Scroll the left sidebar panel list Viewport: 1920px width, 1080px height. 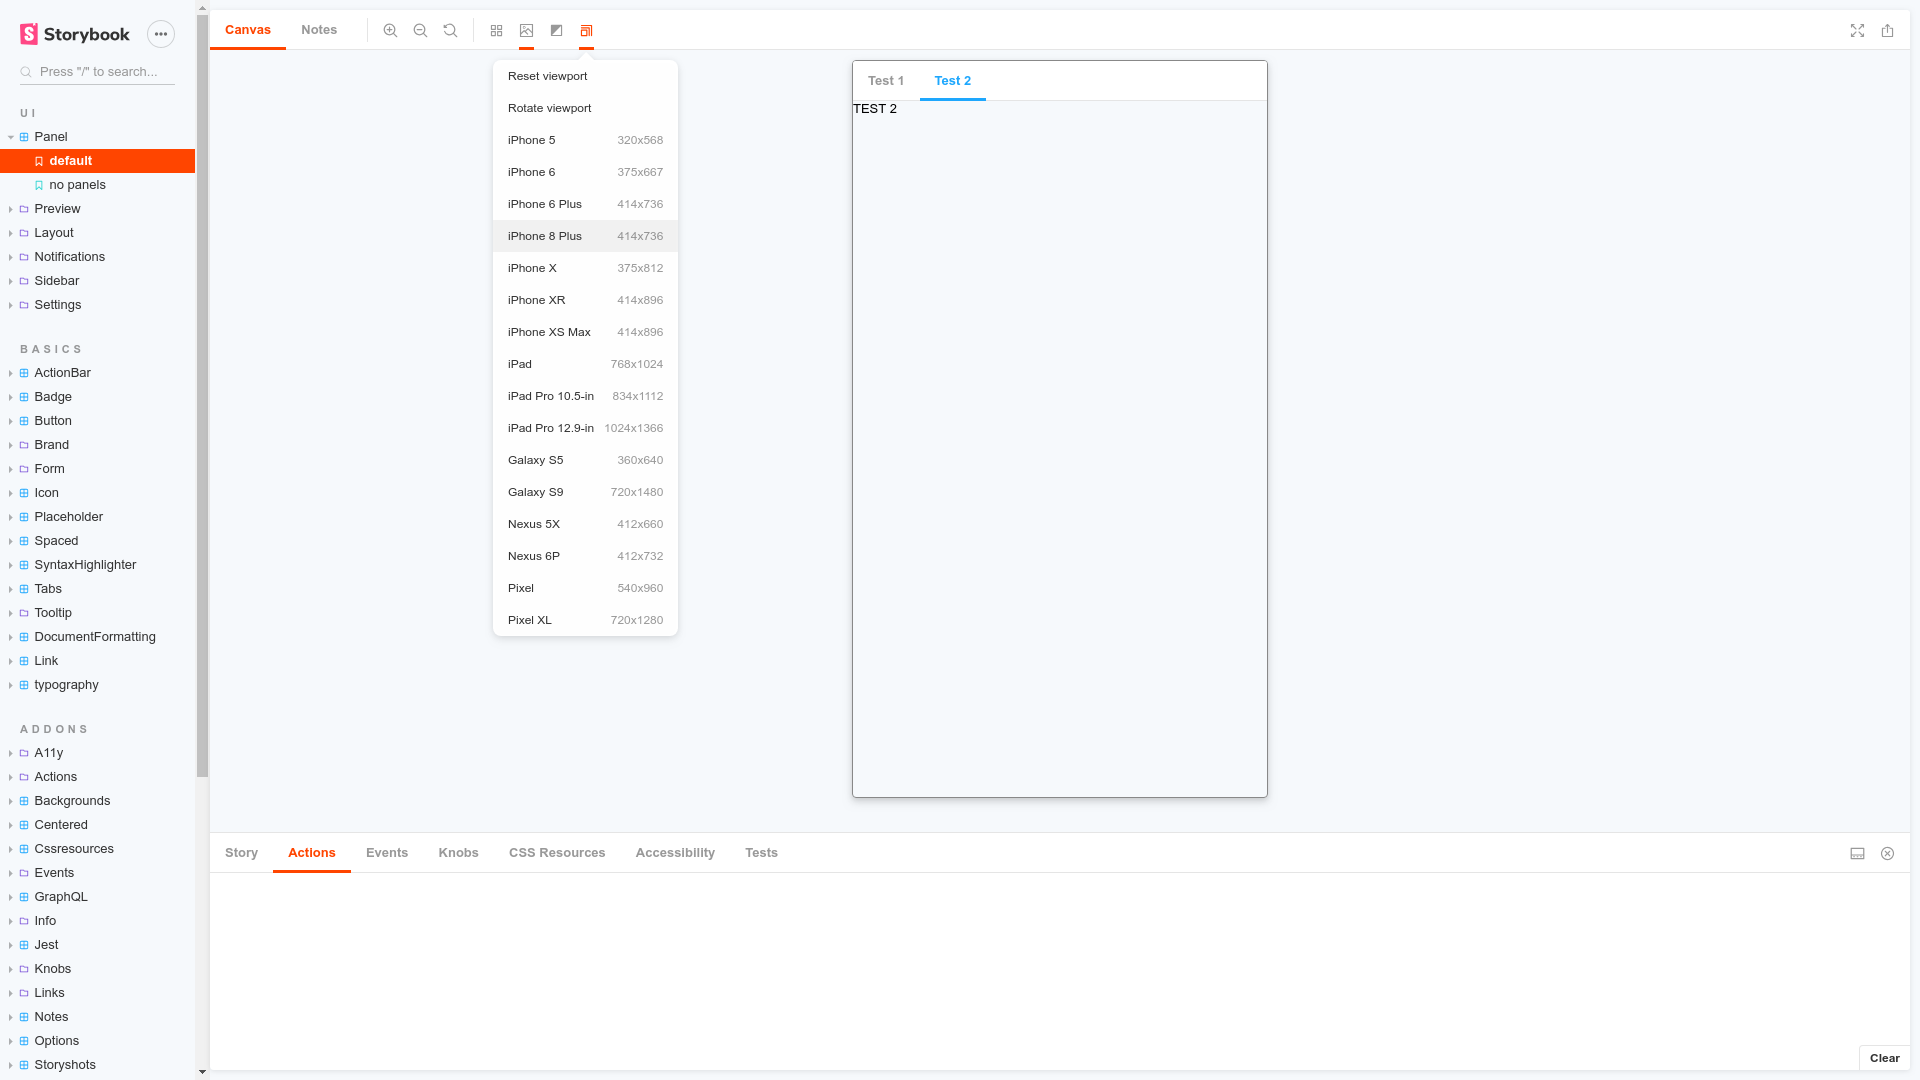202,1071
